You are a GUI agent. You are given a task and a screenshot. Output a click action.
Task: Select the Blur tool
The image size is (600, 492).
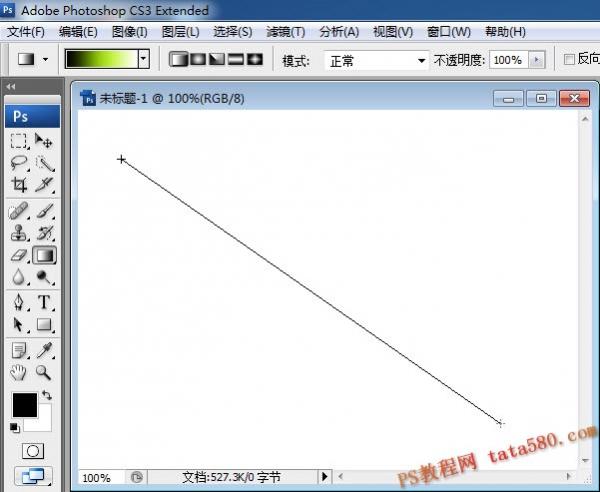18,277
